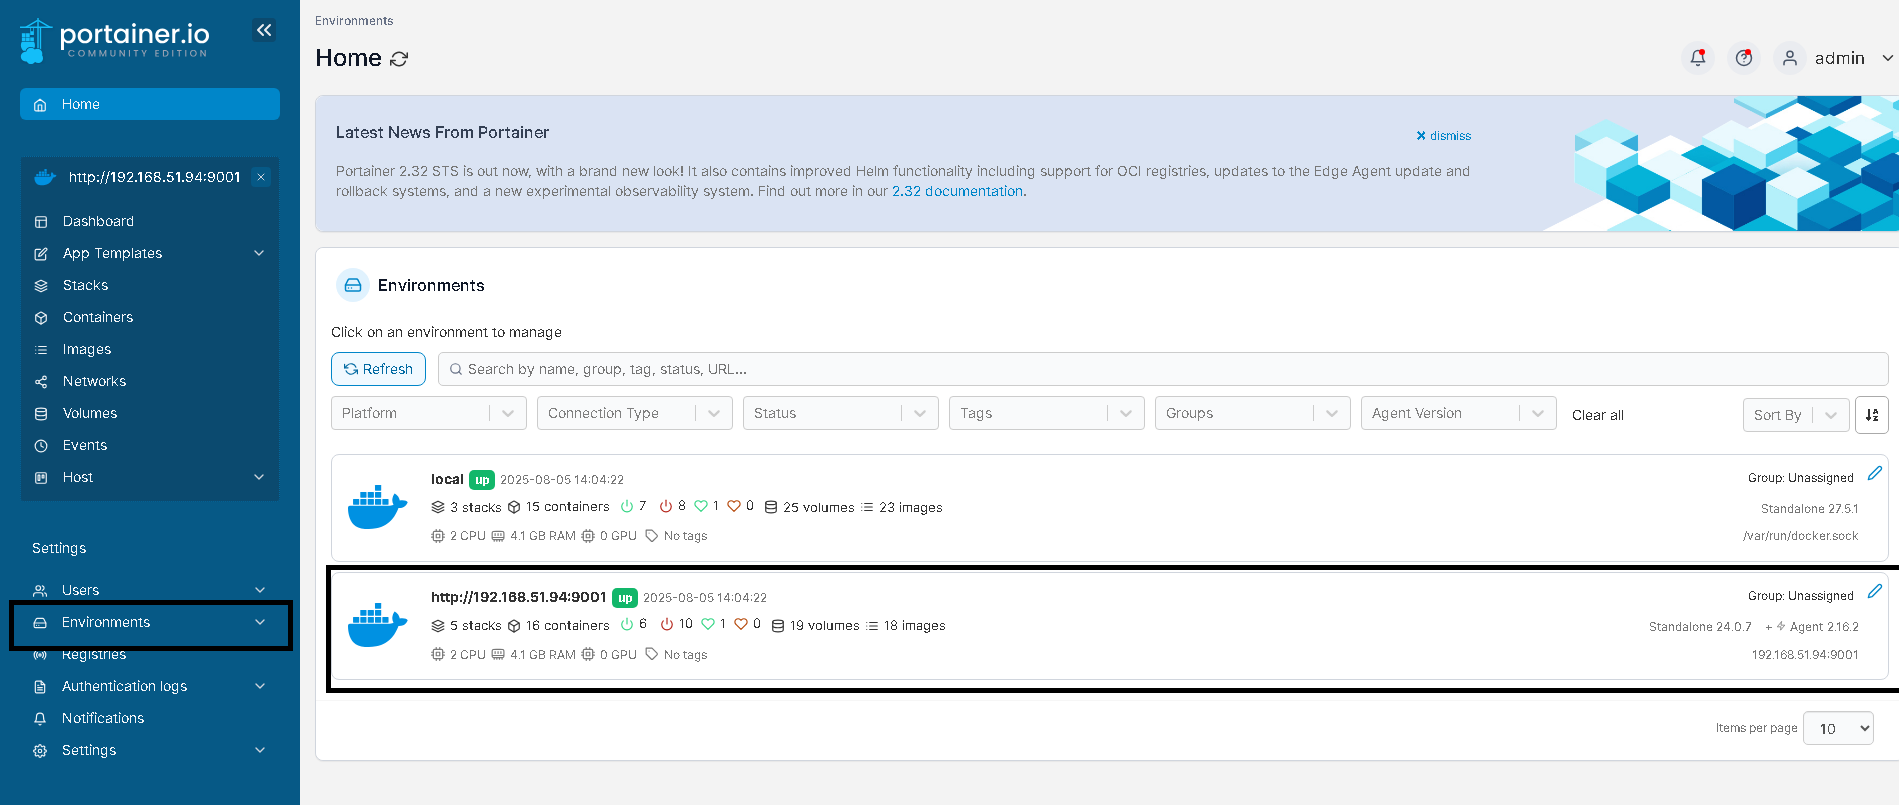Click the Environments breadcrumb text
The height and width of the screenshot is (805, 1899).
(354, 21)
